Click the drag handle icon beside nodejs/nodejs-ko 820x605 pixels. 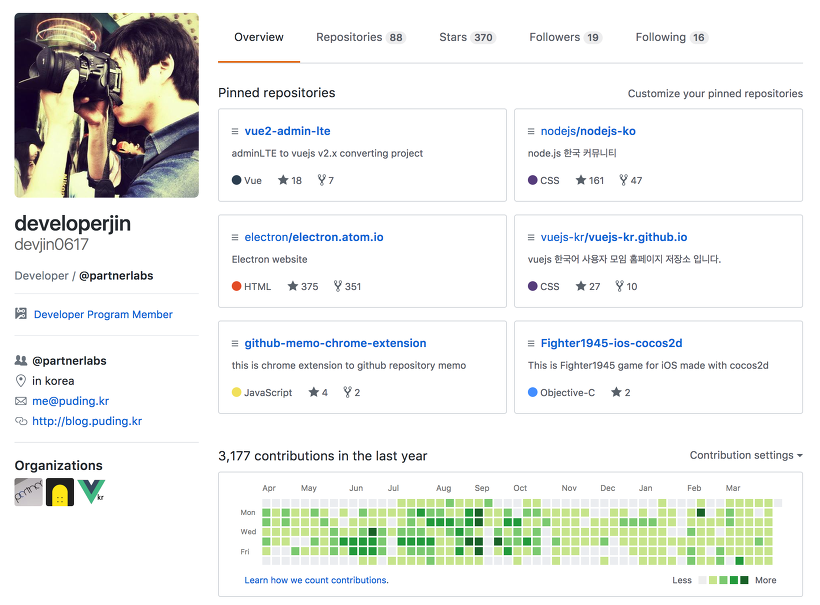point(531,131)
